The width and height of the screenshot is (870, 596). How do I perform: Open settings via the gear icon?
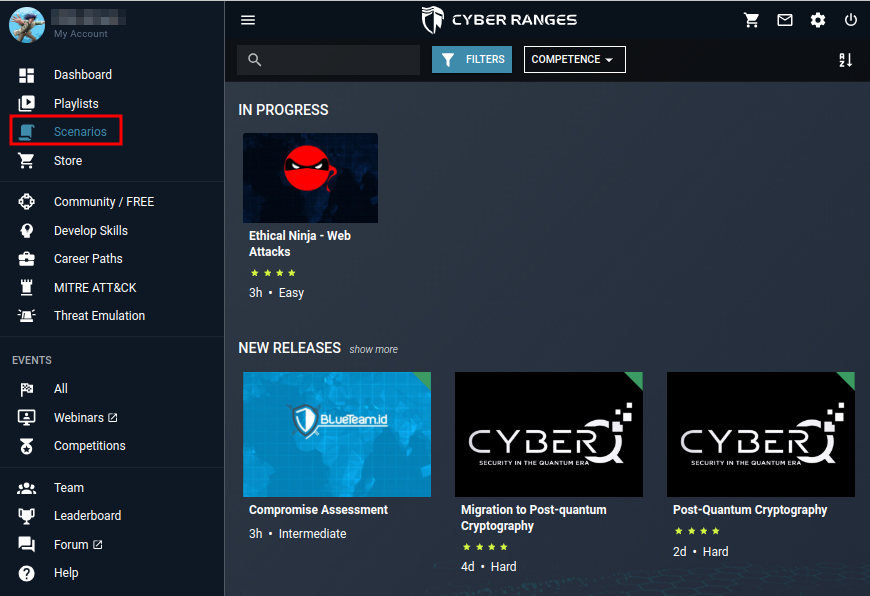coord(818,20)
